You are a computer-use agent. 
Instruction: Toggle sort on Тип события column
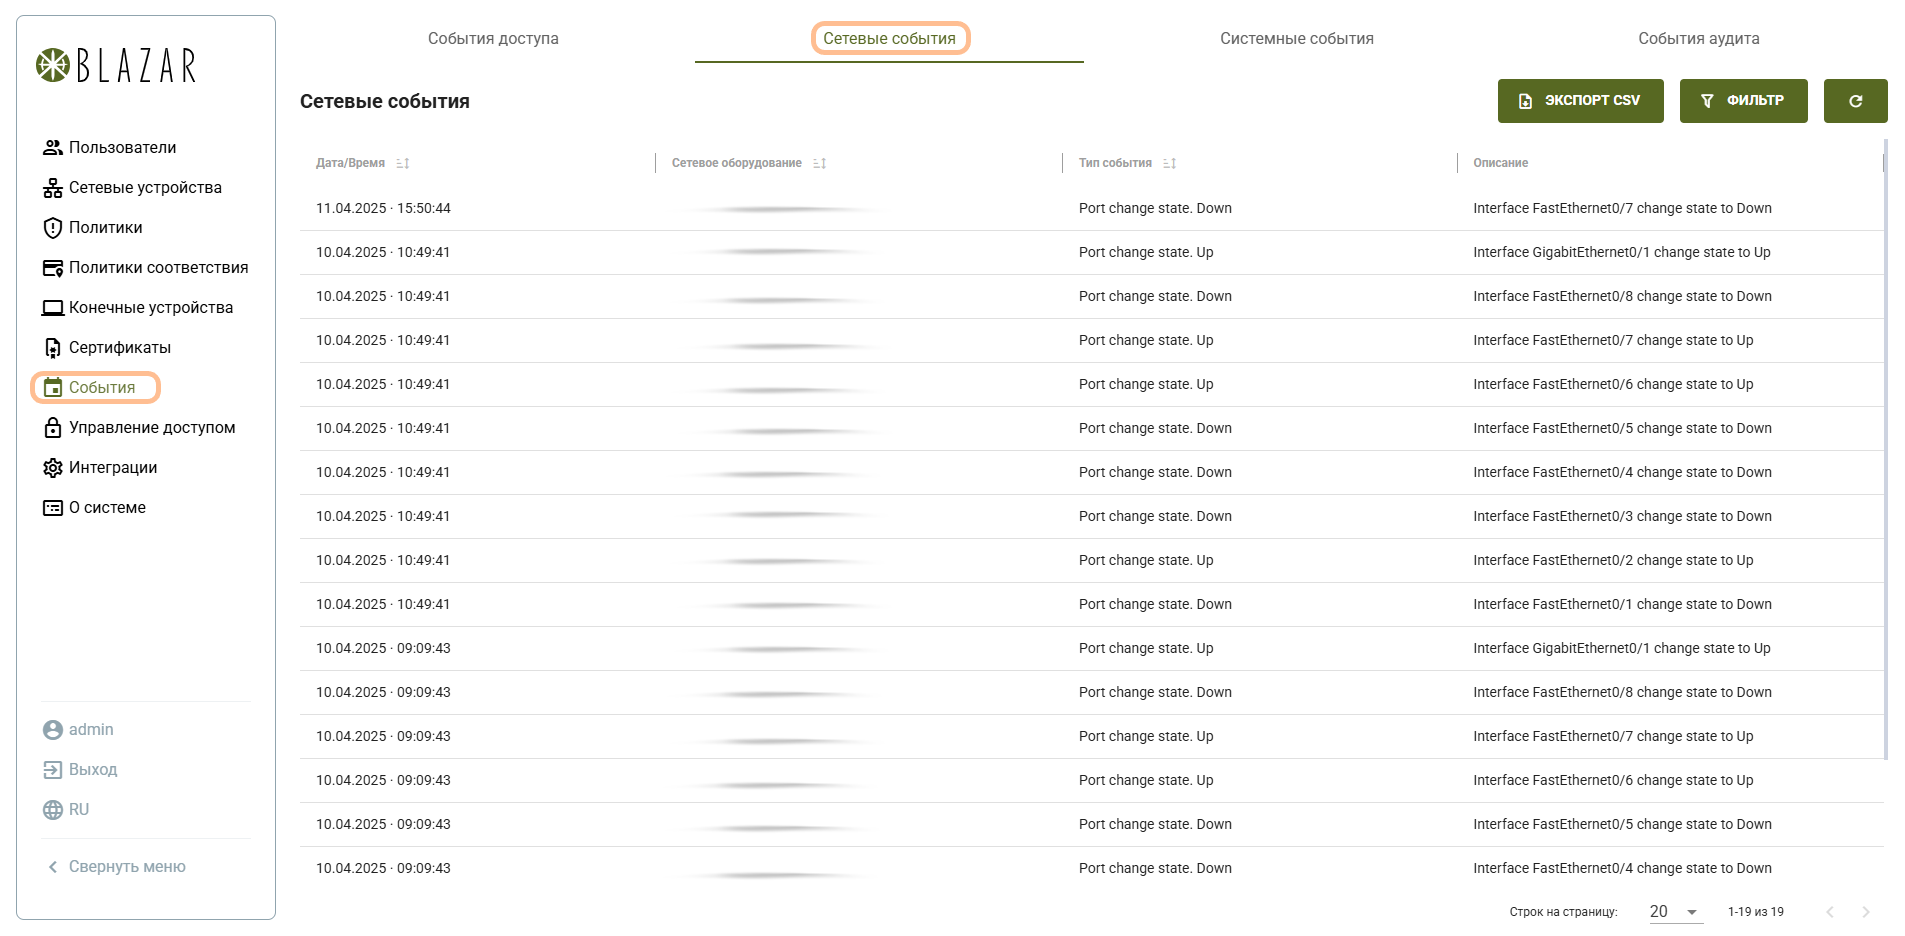point(1169,163)
